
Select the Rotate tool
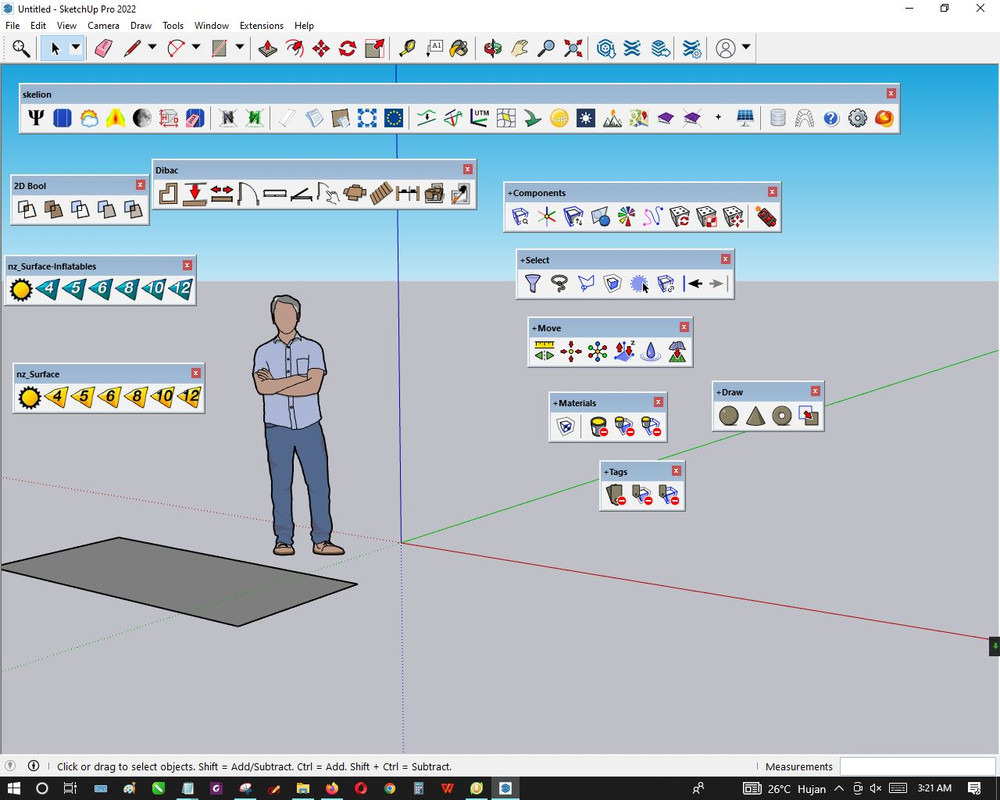click(x=348, y=48)
